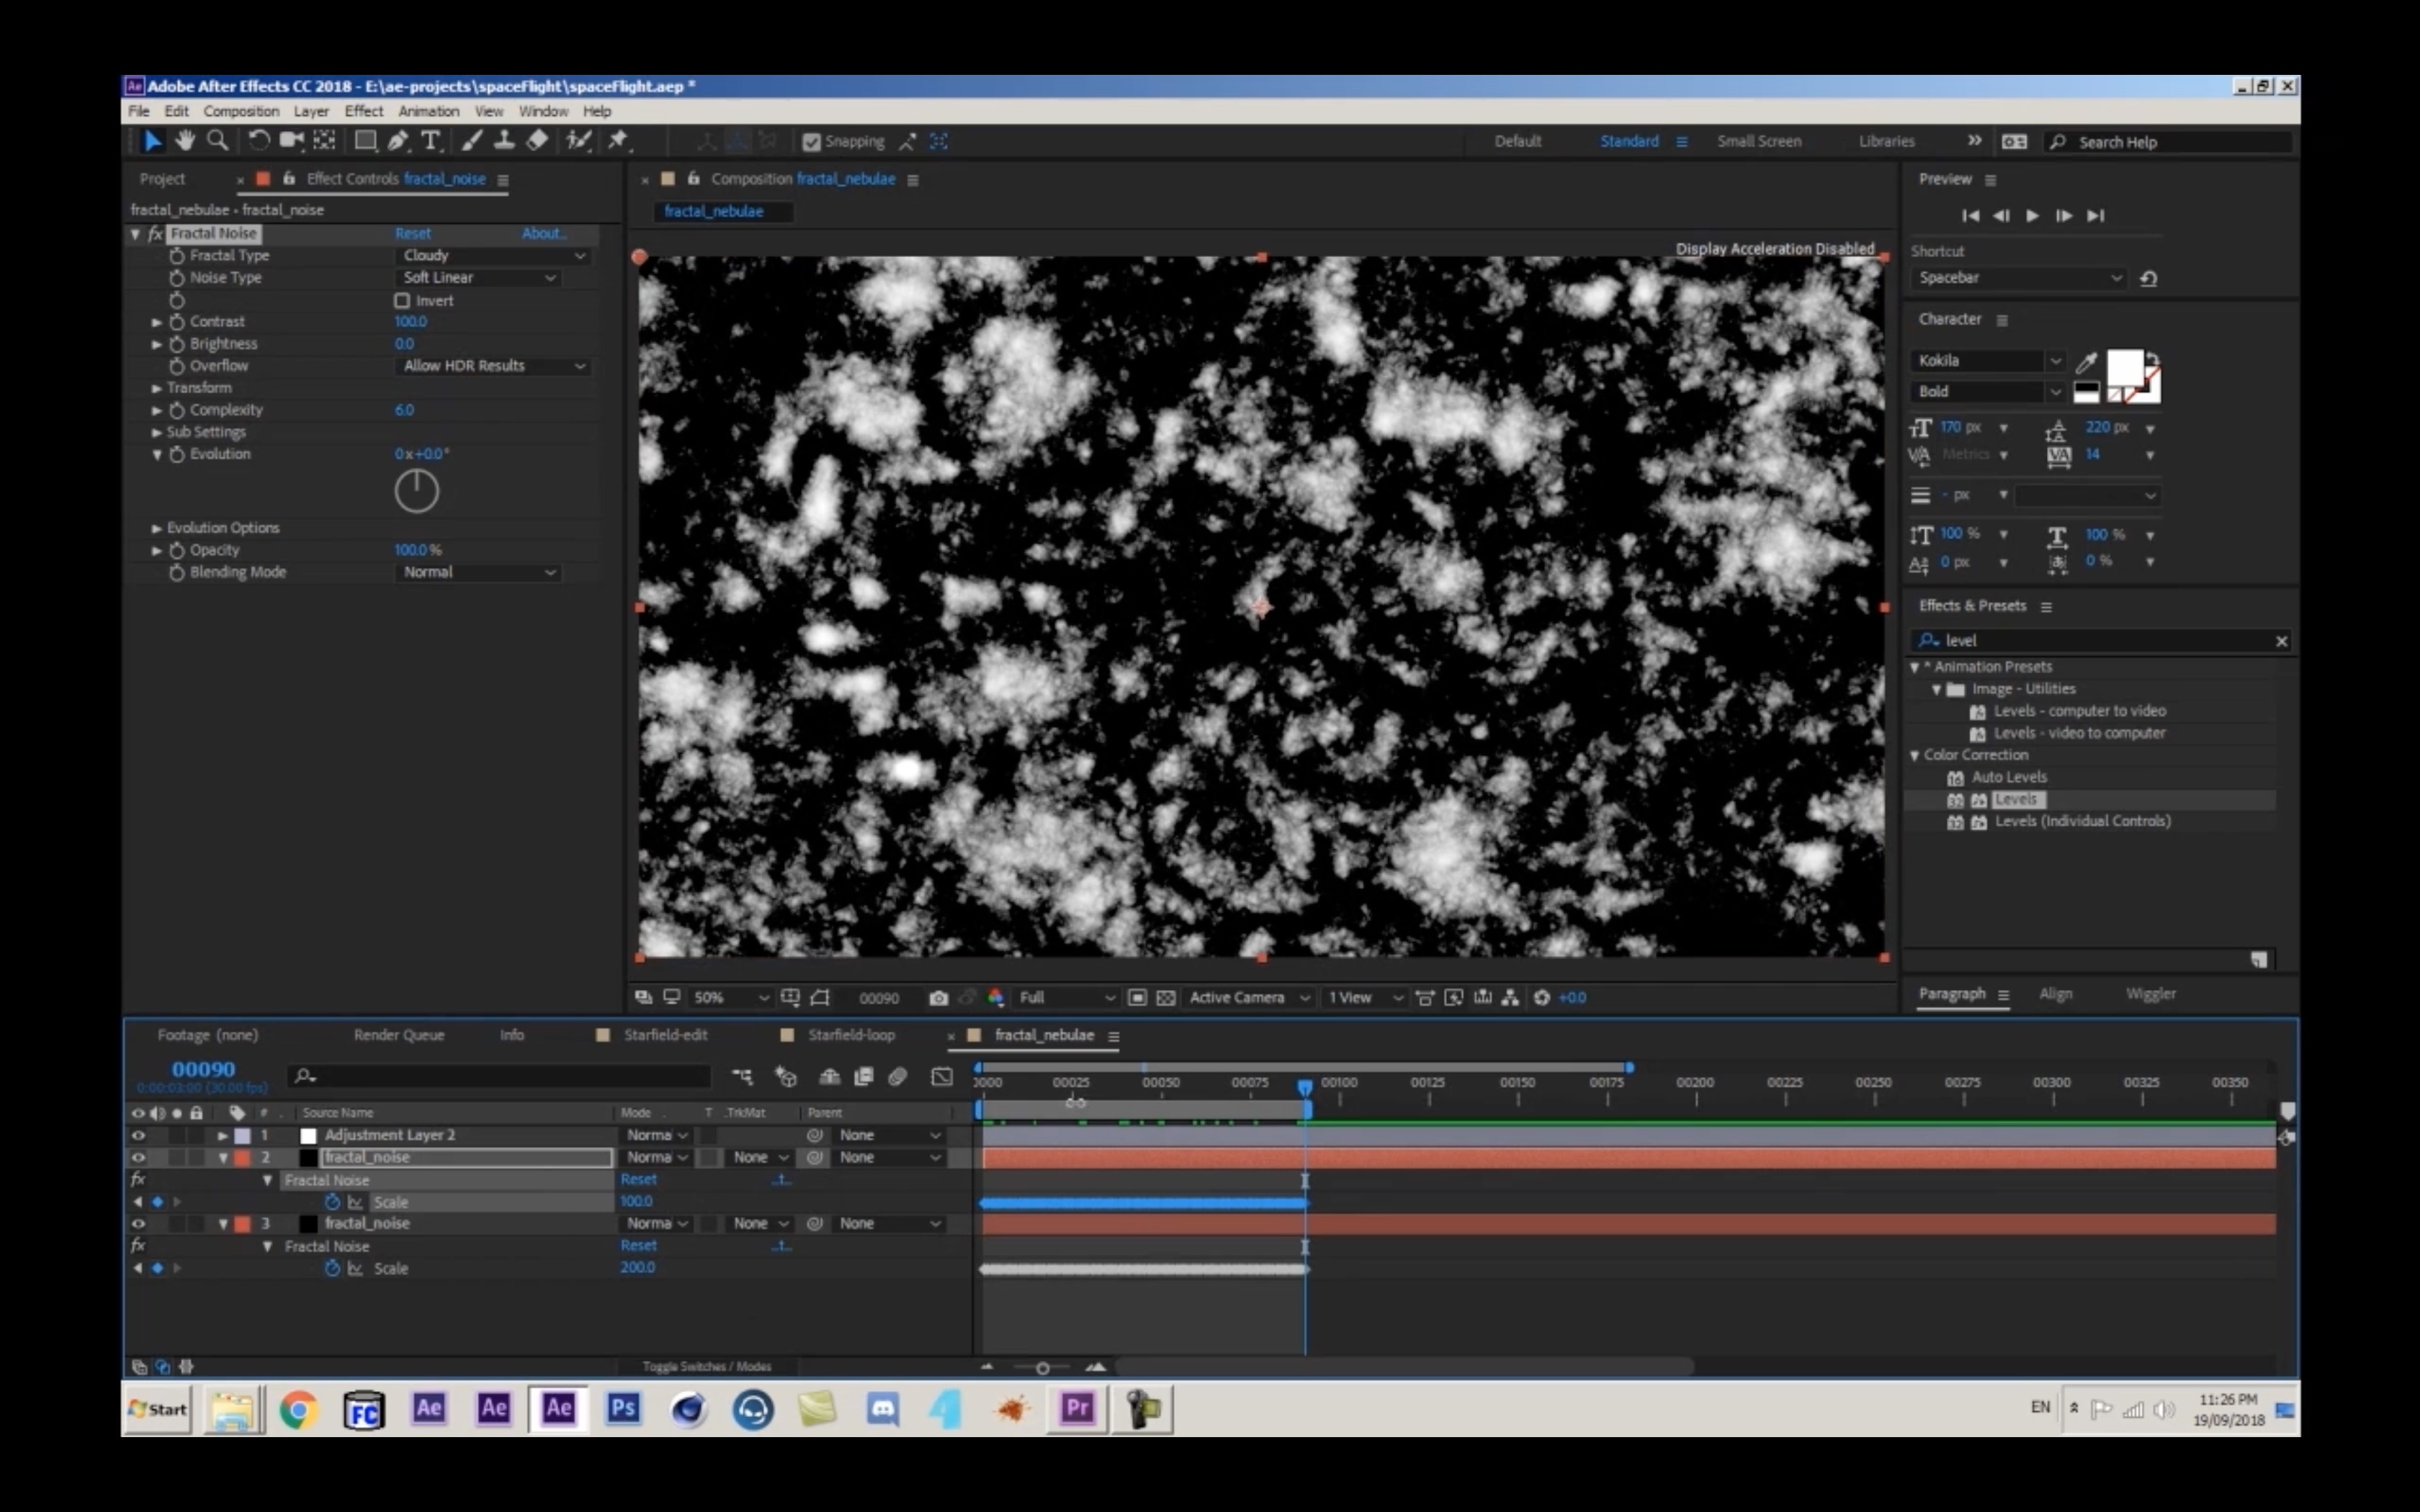The image size is (2420, 1512).
Task: Open the Animation menu
Action: pos(429,111)
